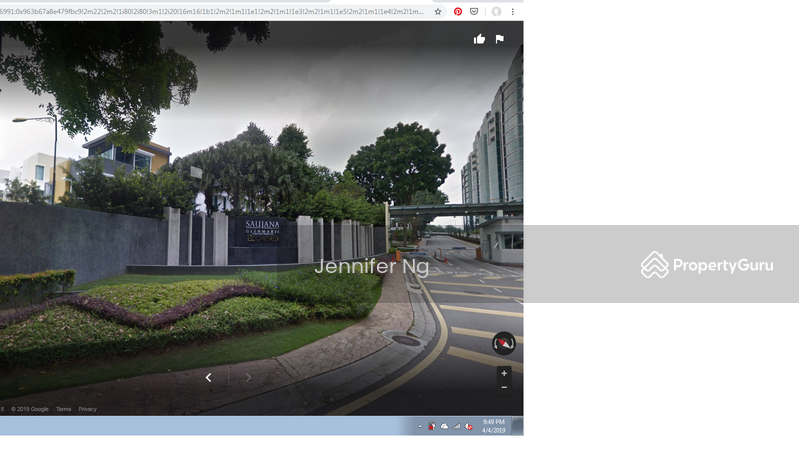Bookmark page with the star icon
This screenshot has width=800, height=450.
click(438, 12)
